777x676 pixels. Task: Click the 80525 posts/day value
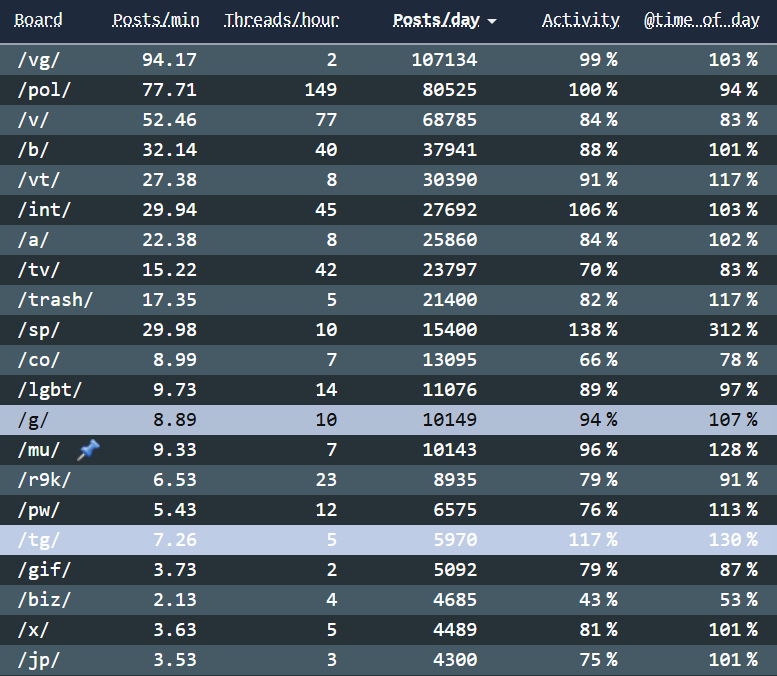click(x=450, y=90)
